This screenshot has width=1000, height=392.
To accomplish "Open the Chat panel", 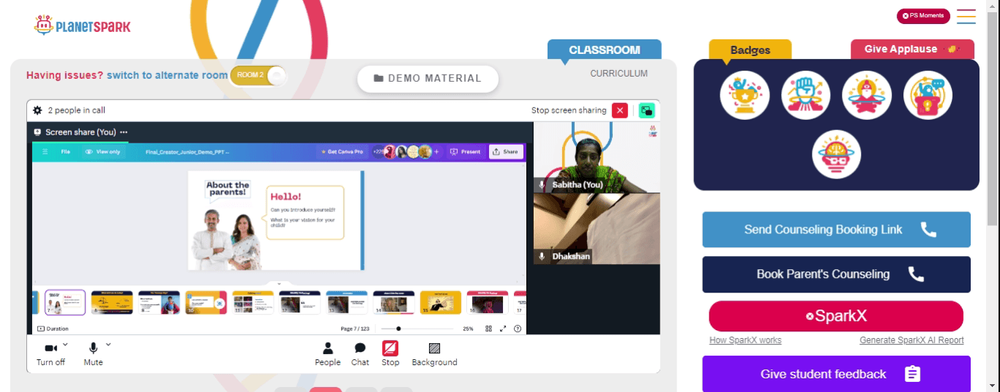I will click(x=360, y=354).
